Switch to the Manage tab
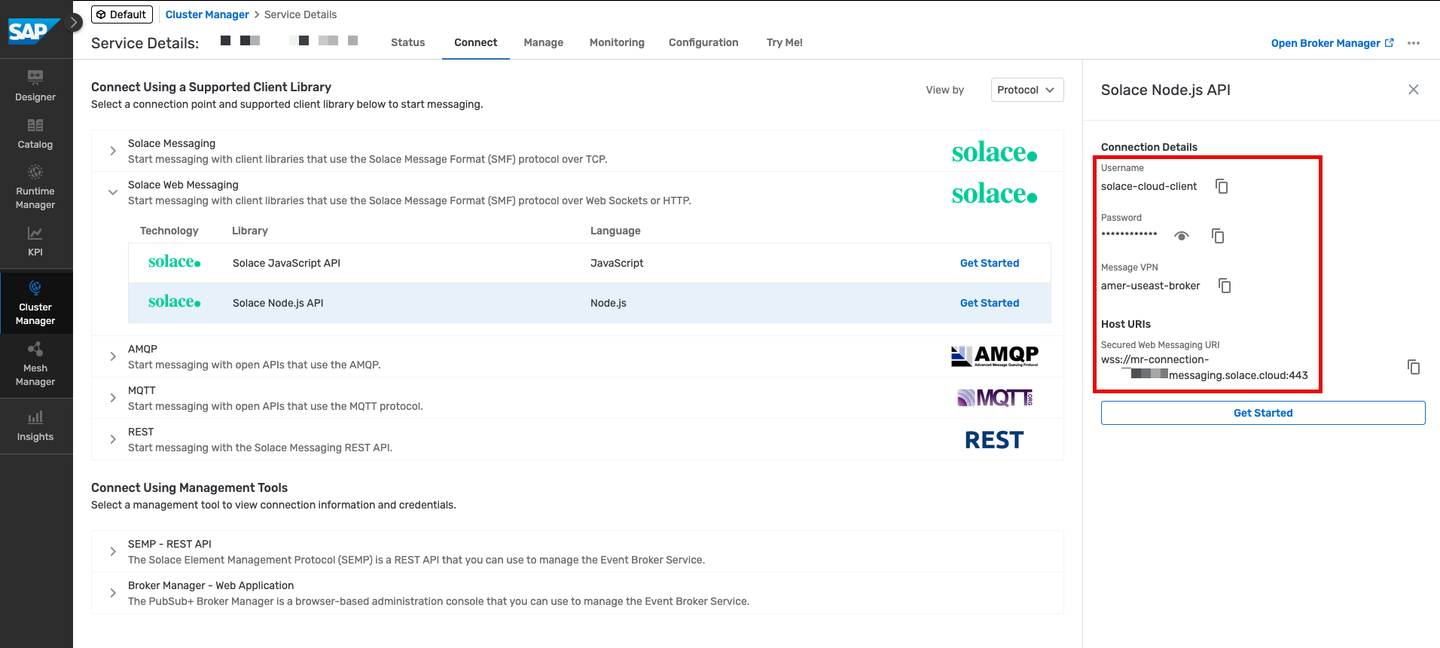This screenshot has width=1440, height=648. point(543,43)
